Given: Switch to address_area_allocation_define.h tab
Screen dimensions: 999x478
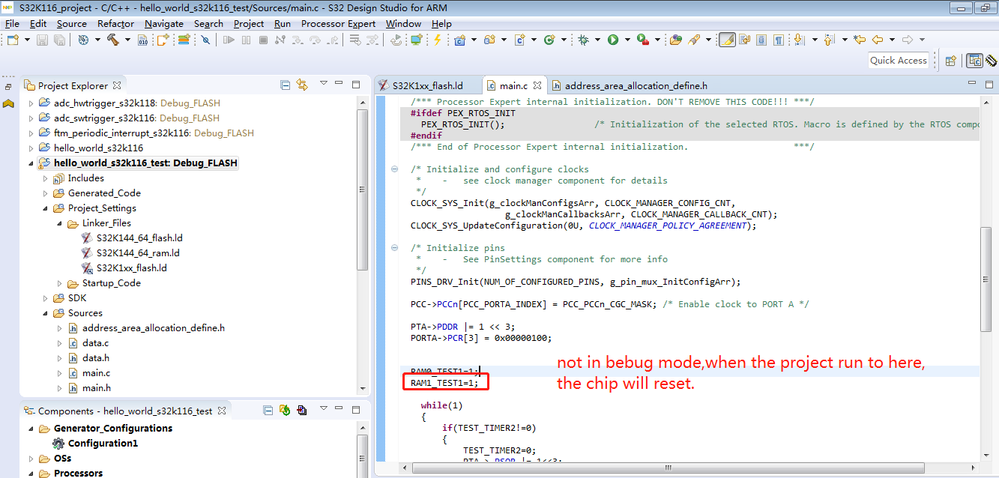Looking at the screenshot, I should pyautogui.click(x=629, y=85).
